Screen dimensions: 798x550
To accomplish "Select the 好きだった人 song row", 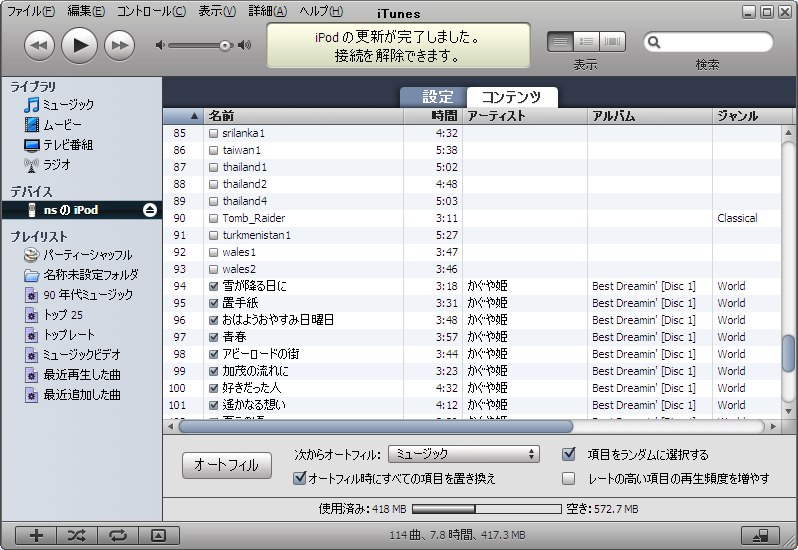I will pyautogui.click(x=472, y=388).
